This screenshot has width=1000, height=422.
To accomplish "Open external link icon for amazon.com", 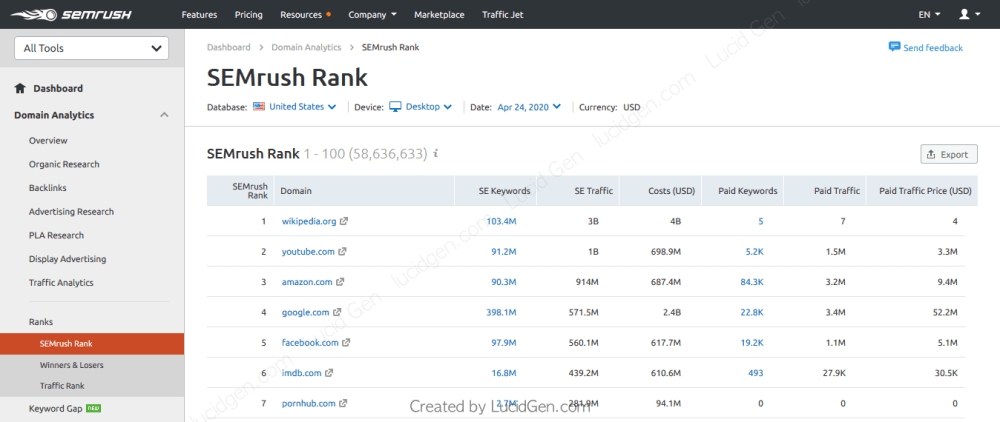I will [x=341, y=282].
